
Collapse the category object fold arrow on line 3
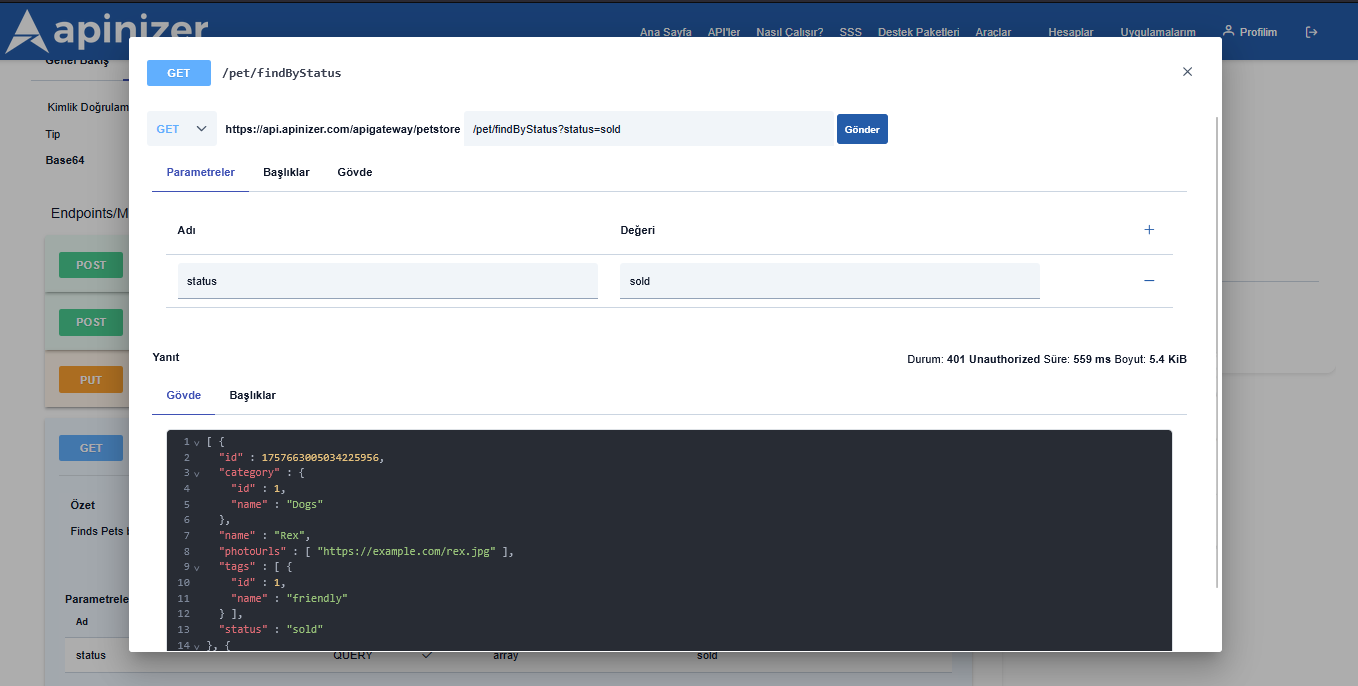tap(197, 473)
